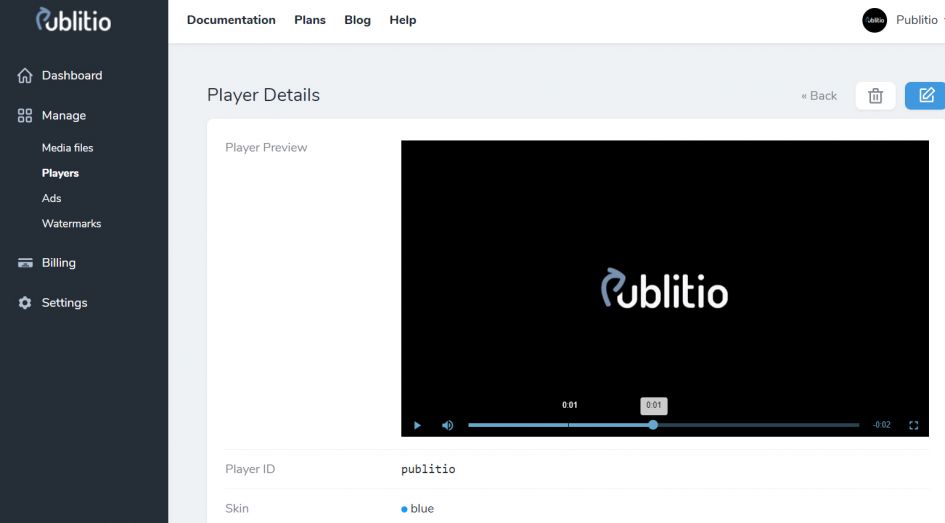Open Documentation in top menu
The width and height of the screenshot is (945, 523).
click(231, 20)
